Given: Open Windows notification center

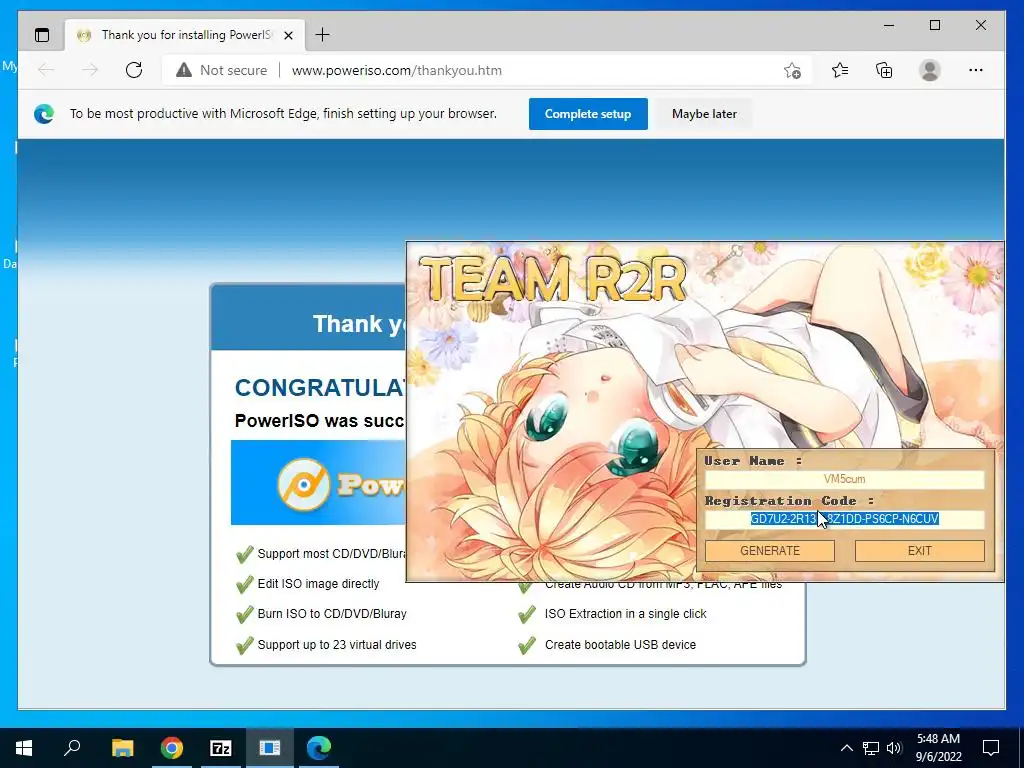Looking at the screenshot, I should click(991, 748).
